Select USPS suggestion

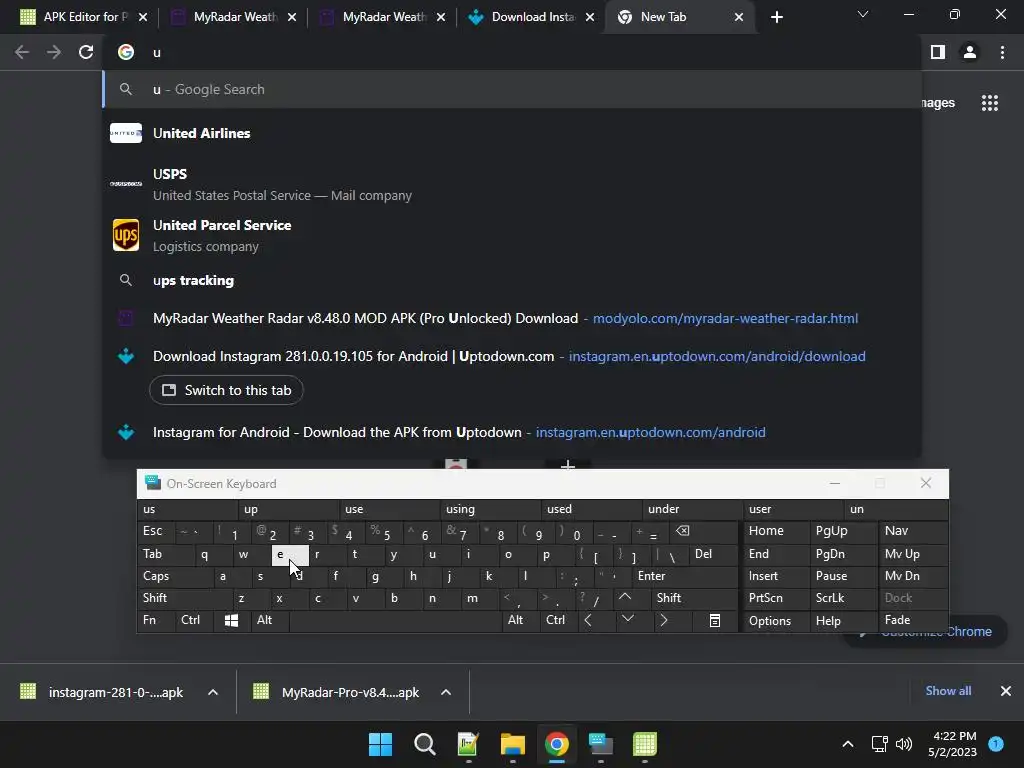[512, 184]
